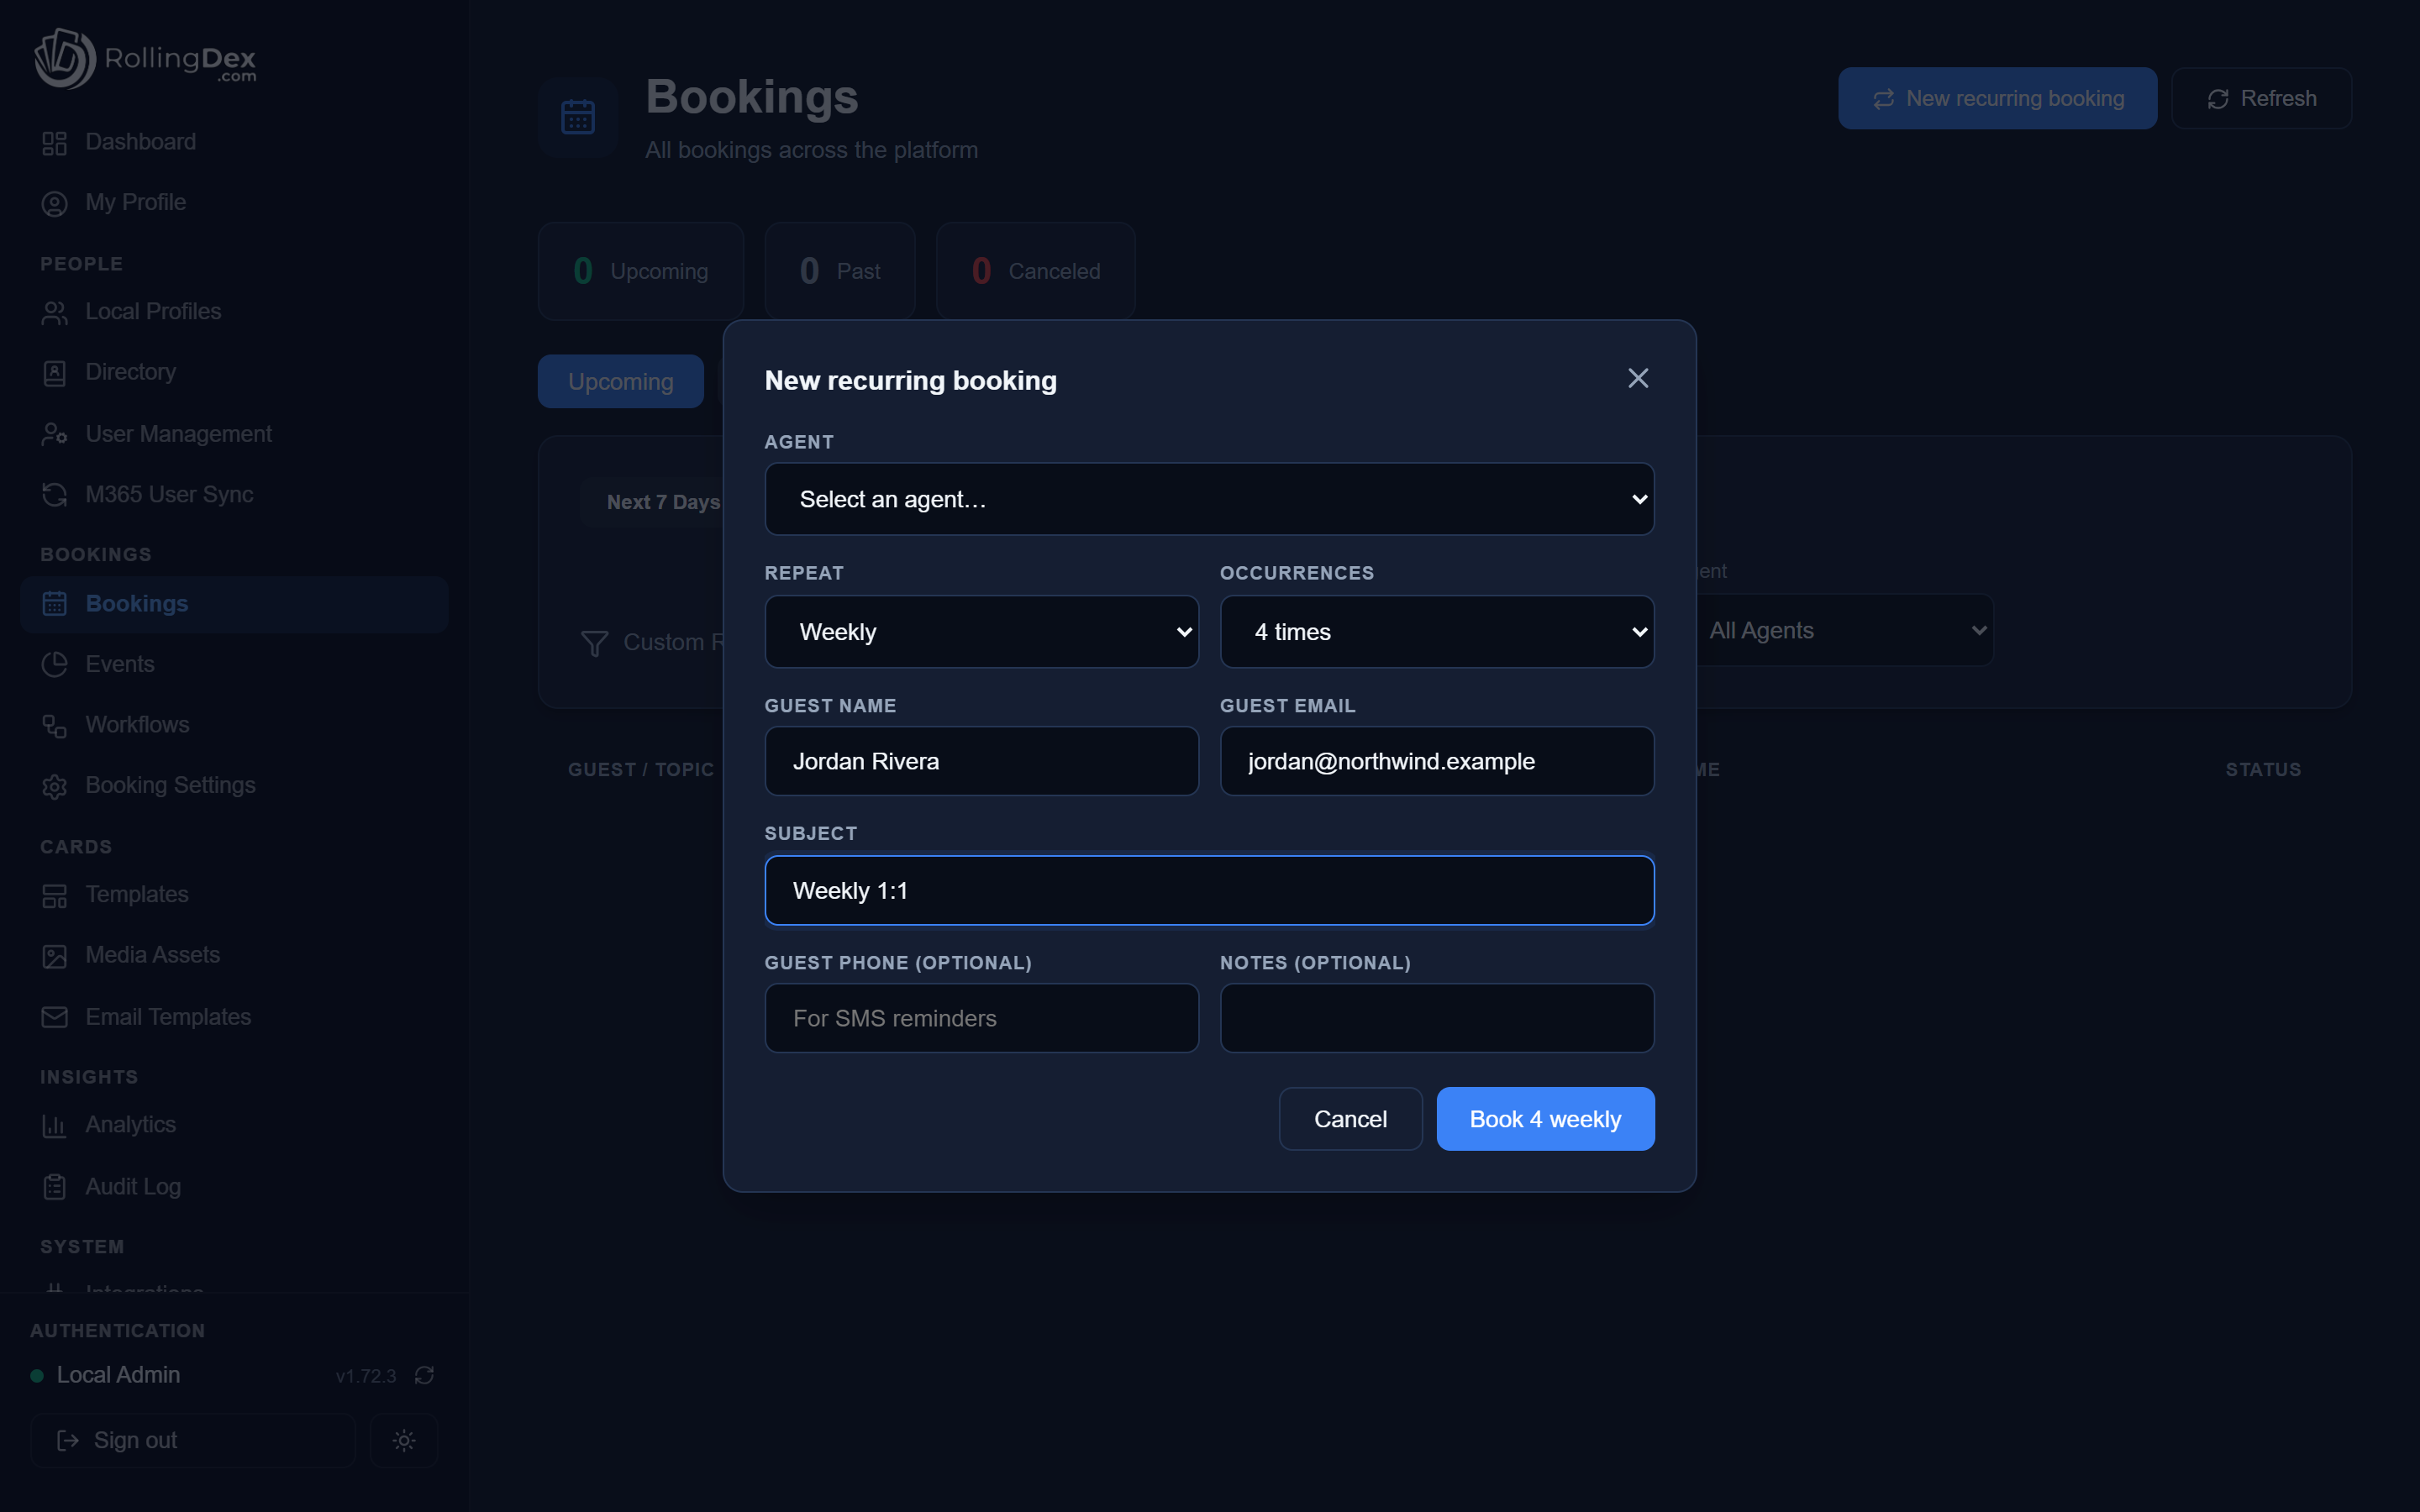Open the All Agents filter dropdown

click(1843, 630)
